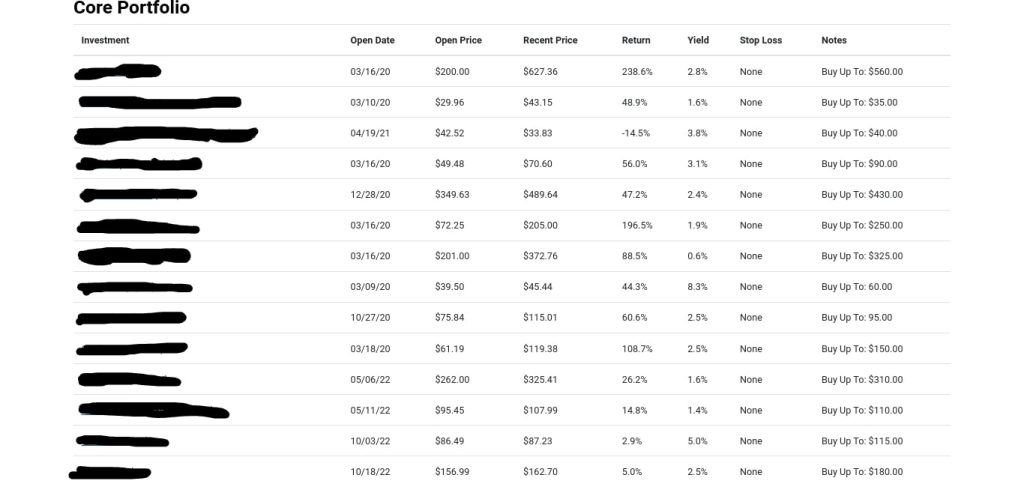Select the redacted investment priced at $489.64
The height and width of the screenshot is (484, 1024).
(x=138, y=195)
